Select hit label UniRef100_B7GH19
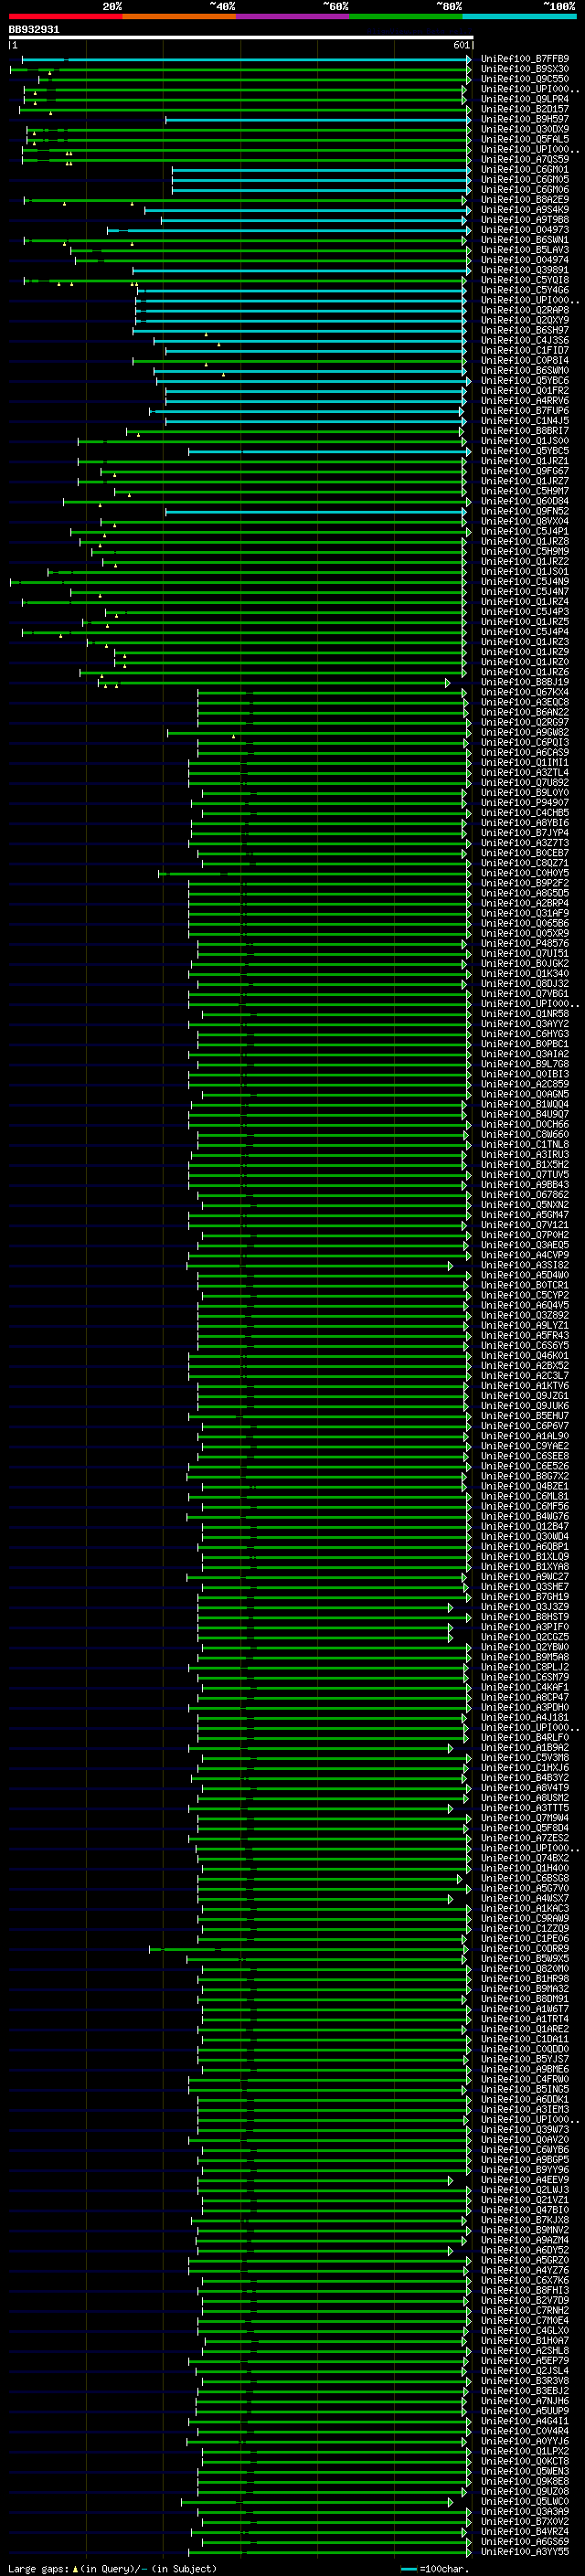The image size is (585, 2576). pyautogui.click(x=525, y=1597)
